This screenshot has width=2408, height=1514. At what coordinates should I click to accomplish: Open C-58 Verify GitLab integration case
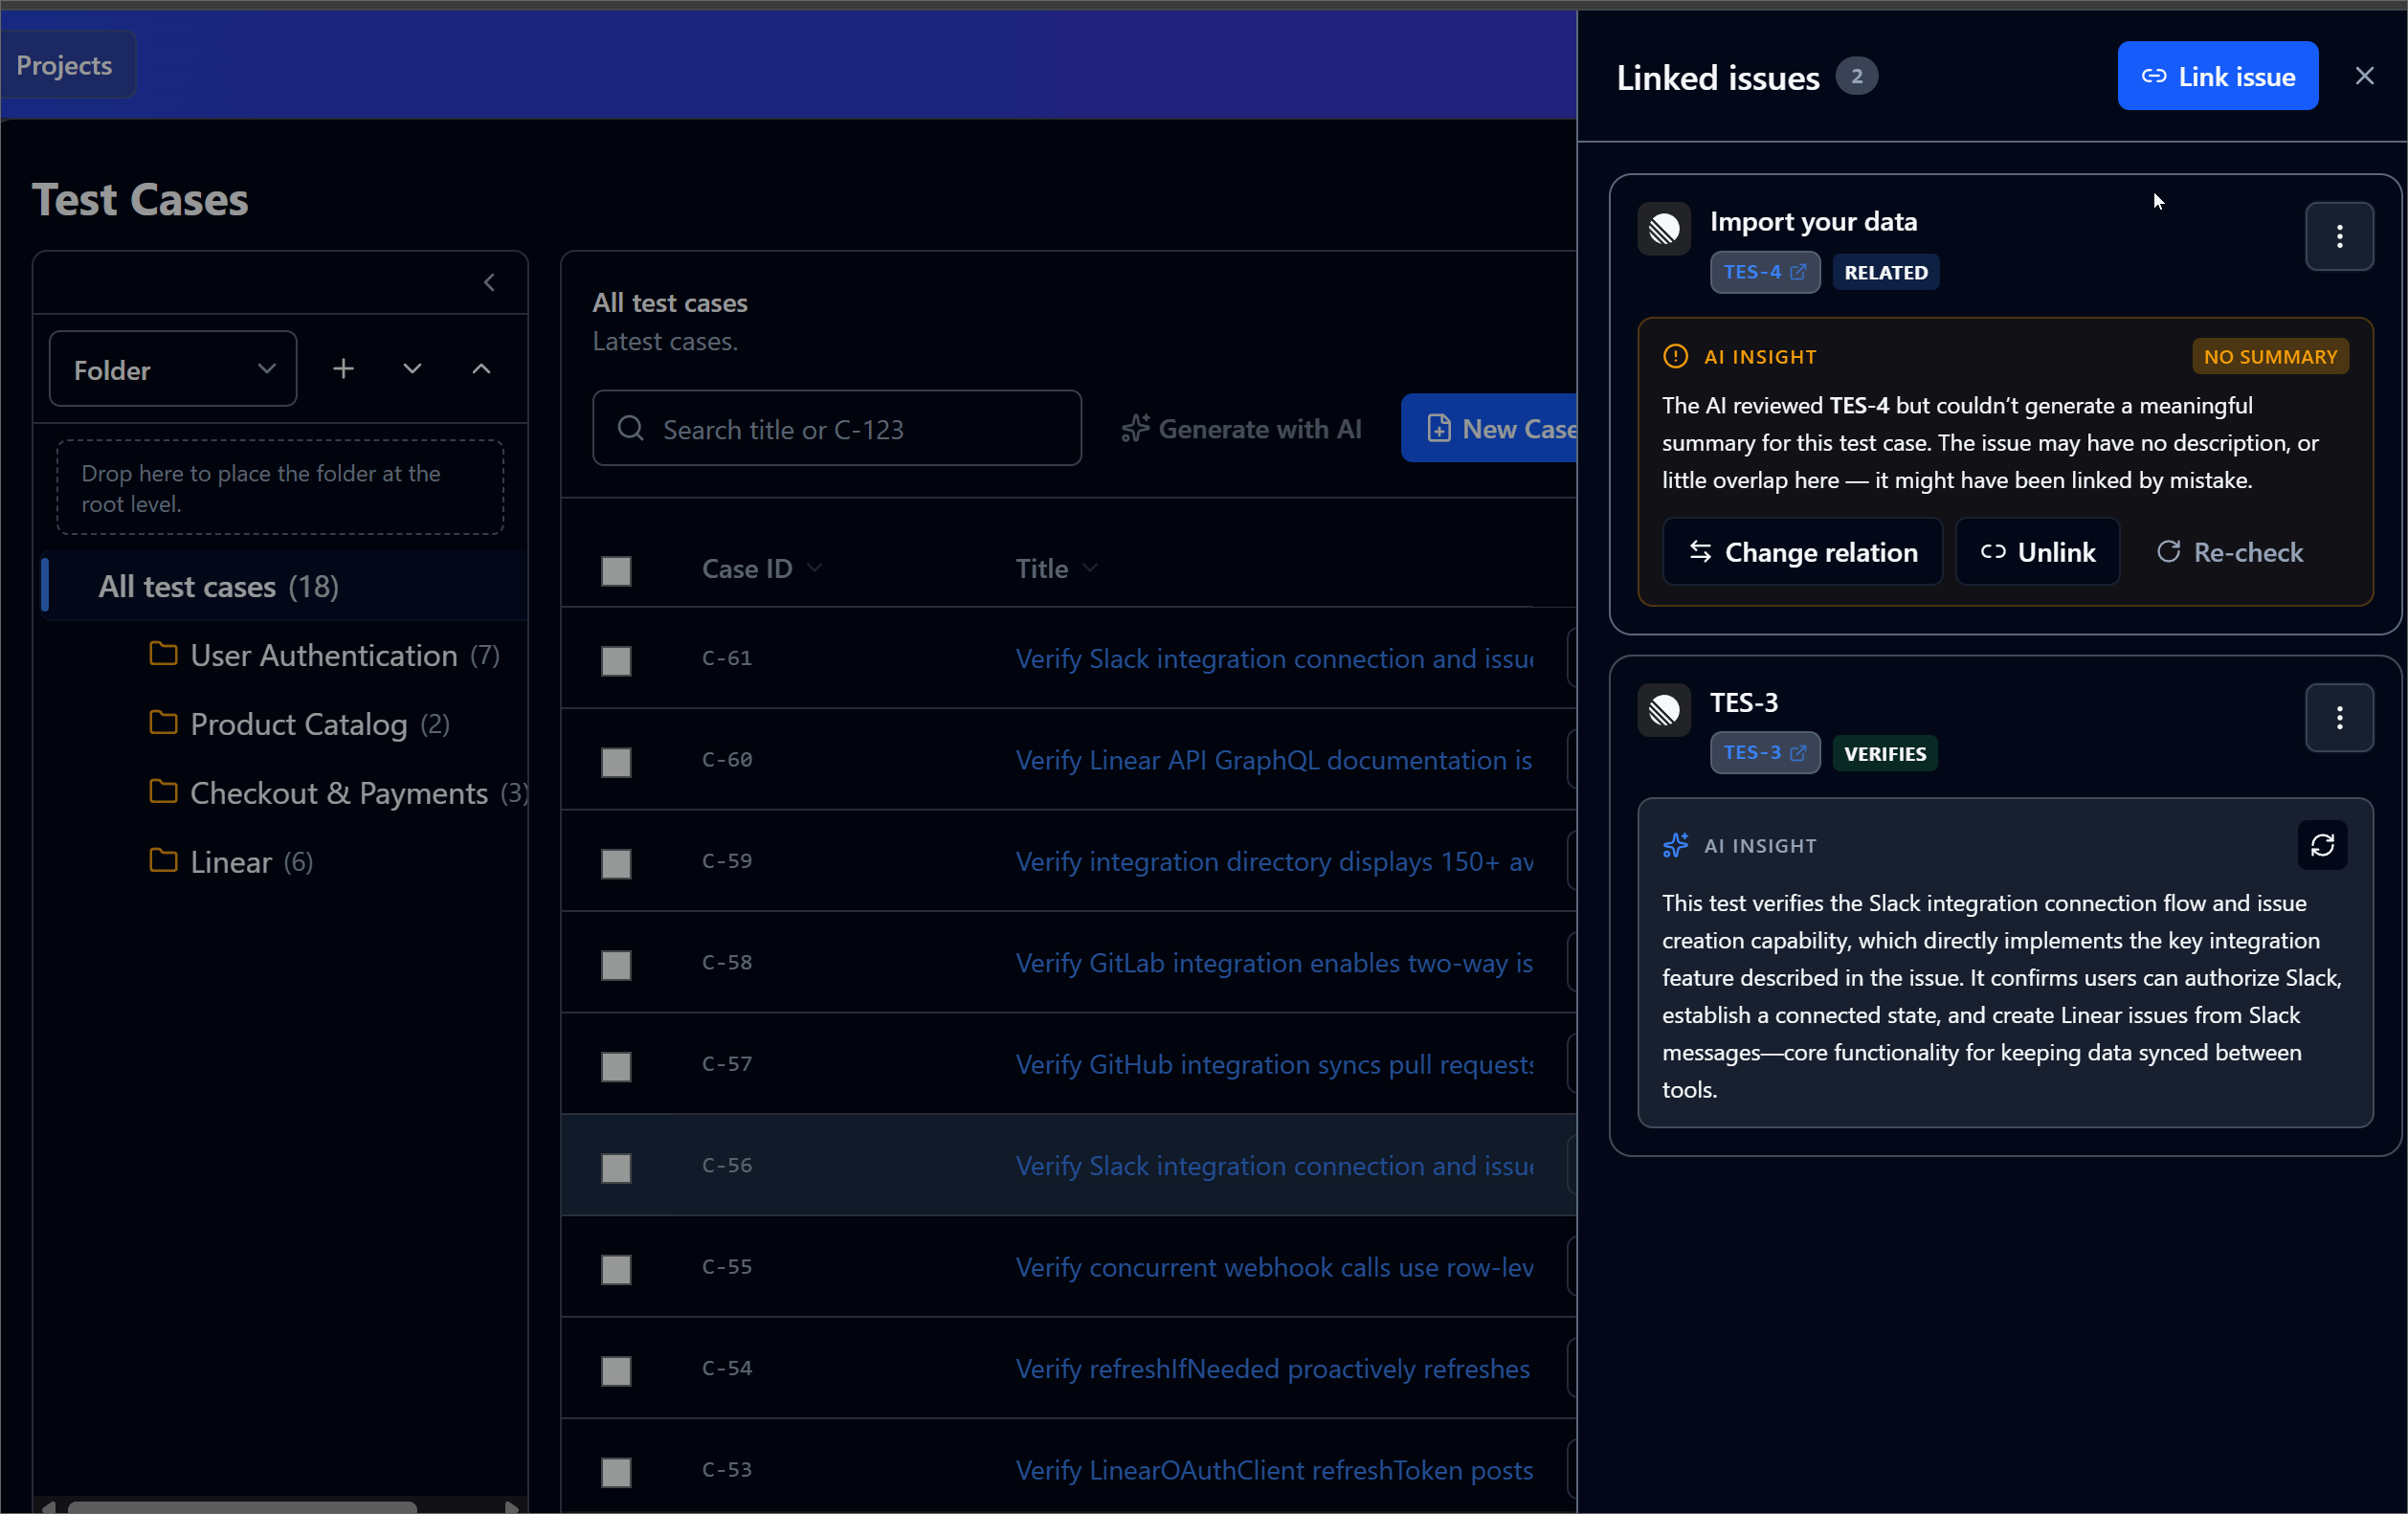[1274, 963]
